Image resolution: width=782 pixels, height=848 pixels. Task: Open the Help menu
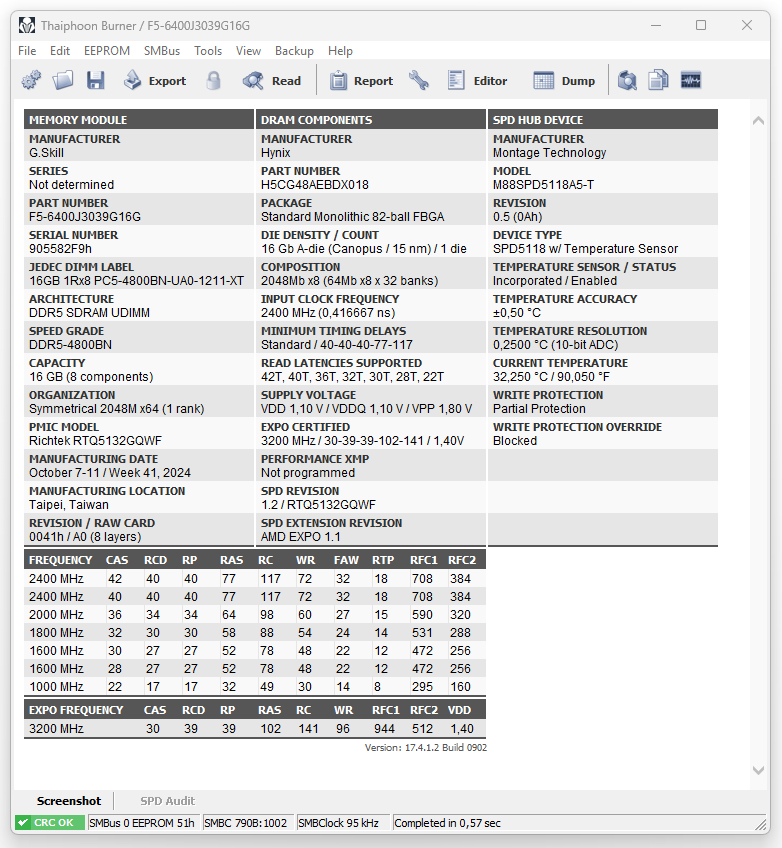[x=340, y=51]
